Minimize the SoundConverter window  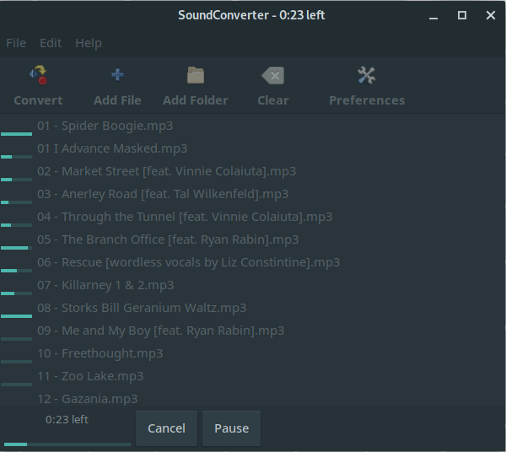433,15
